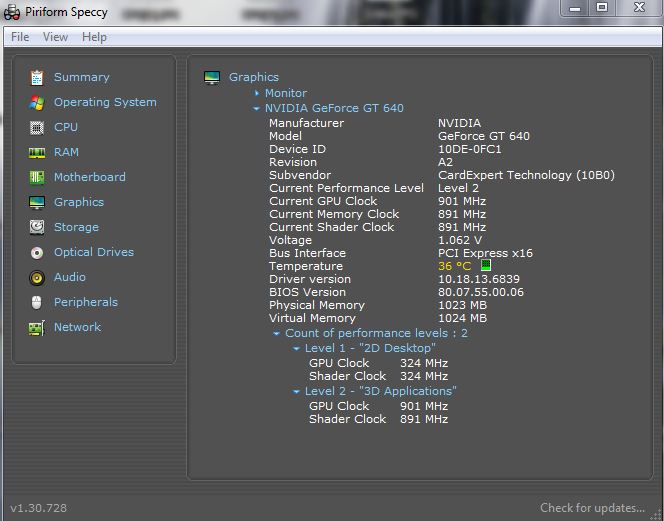Select the RAM section link

(x=66, y=152)
